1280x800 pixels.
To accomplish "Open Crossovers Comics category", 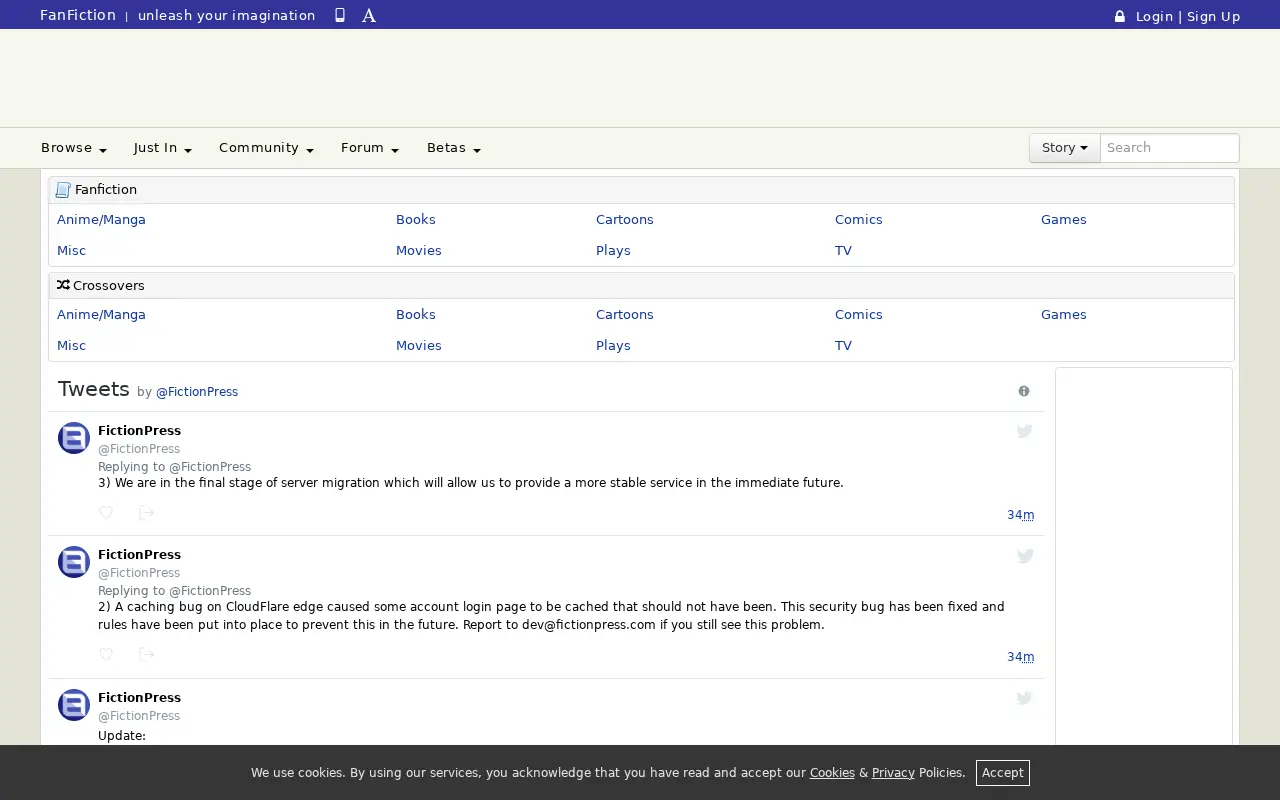I will (859, 315).
